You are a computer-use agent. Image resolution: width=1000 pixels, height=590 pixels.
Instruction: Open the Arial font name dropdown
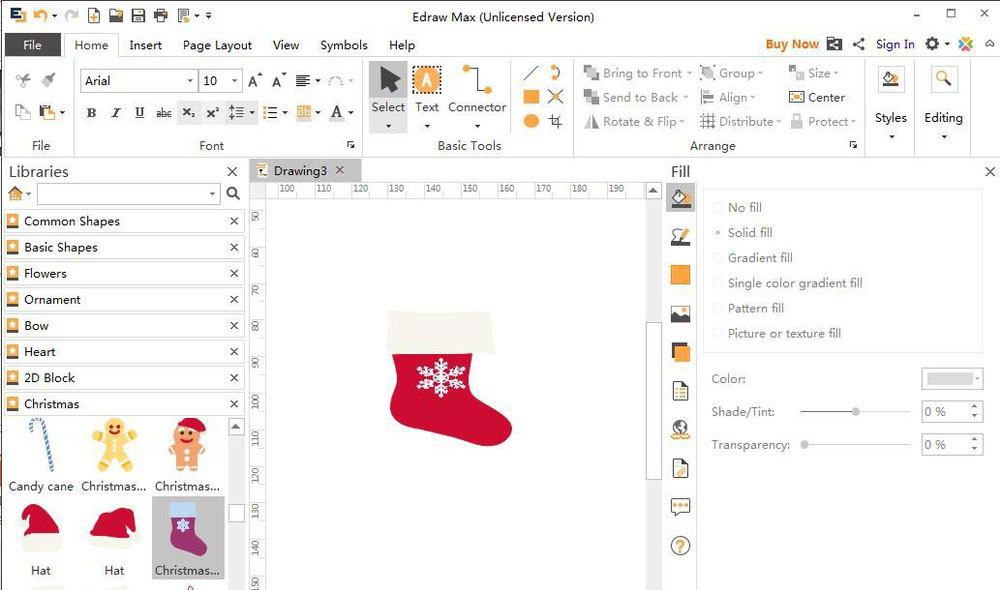pyautogui.click(x=189, y=81)
